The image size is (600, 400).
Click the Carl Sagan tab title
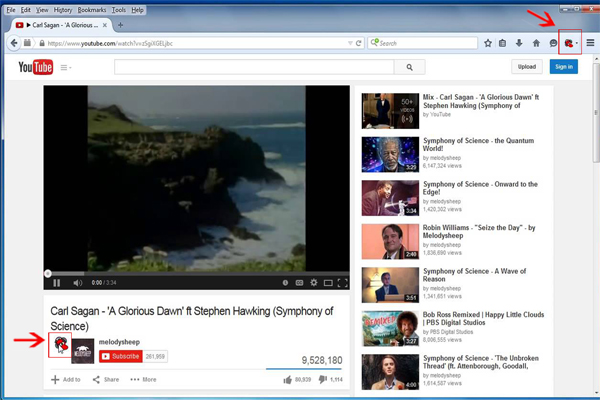[x=65, y=25]
